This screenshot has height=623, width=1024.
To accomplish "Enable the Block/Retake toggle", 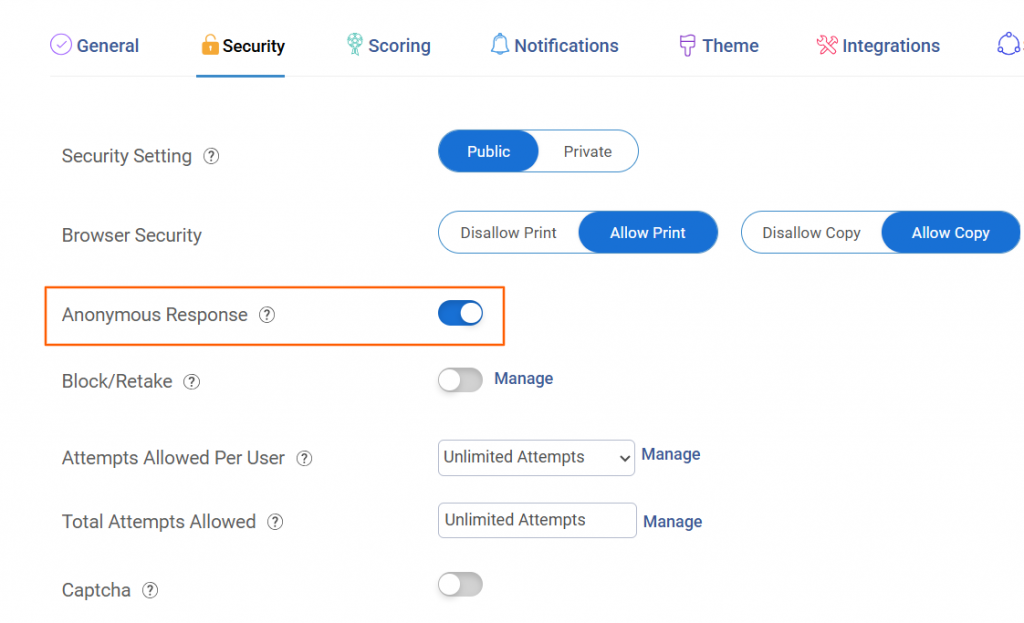I will [460, 380].
